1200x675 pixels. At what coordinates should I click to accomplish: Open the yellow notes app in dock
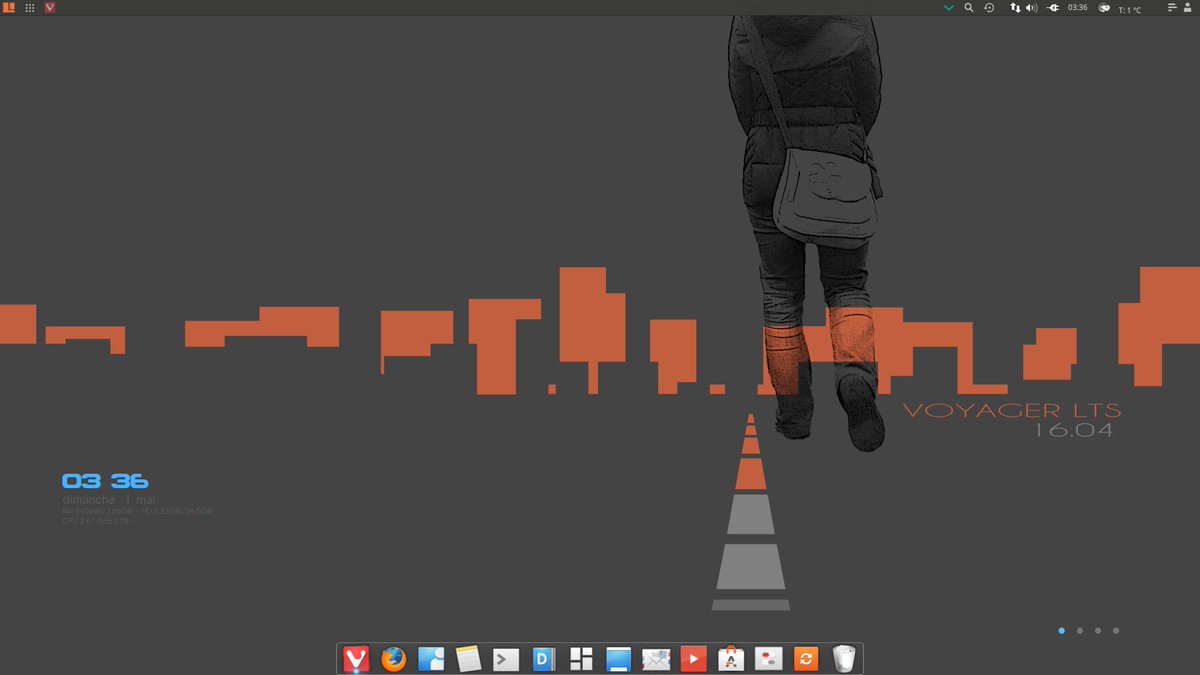click(468, 658)
